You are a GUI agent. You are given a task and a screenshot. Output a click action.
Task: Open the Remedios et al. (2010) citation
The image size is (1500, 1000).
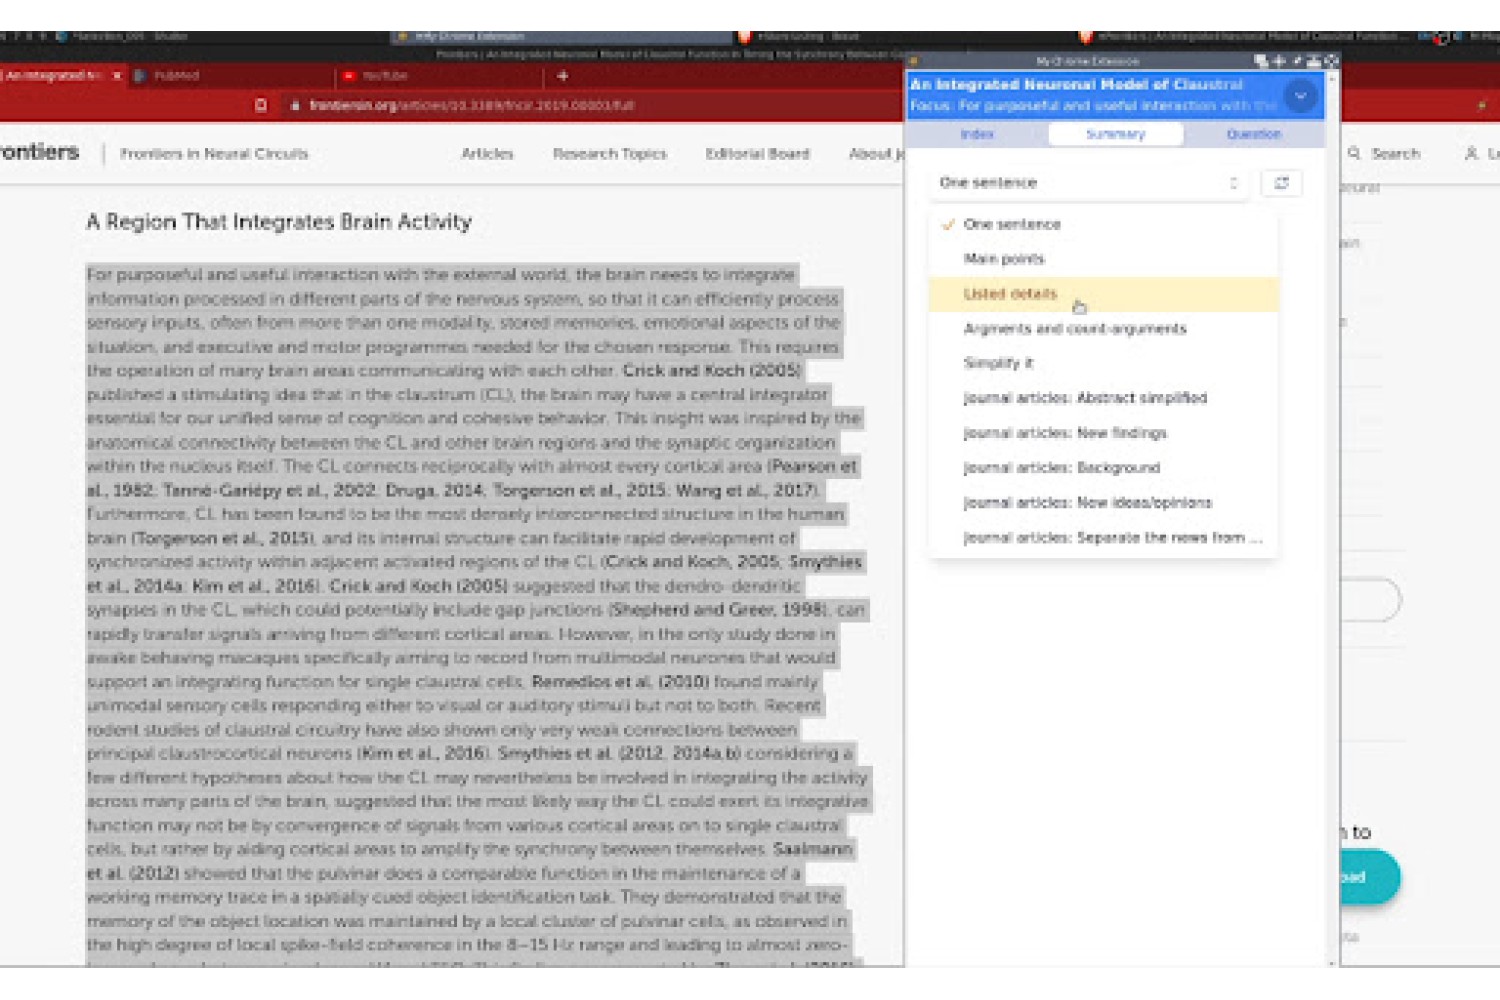(620, 682)
